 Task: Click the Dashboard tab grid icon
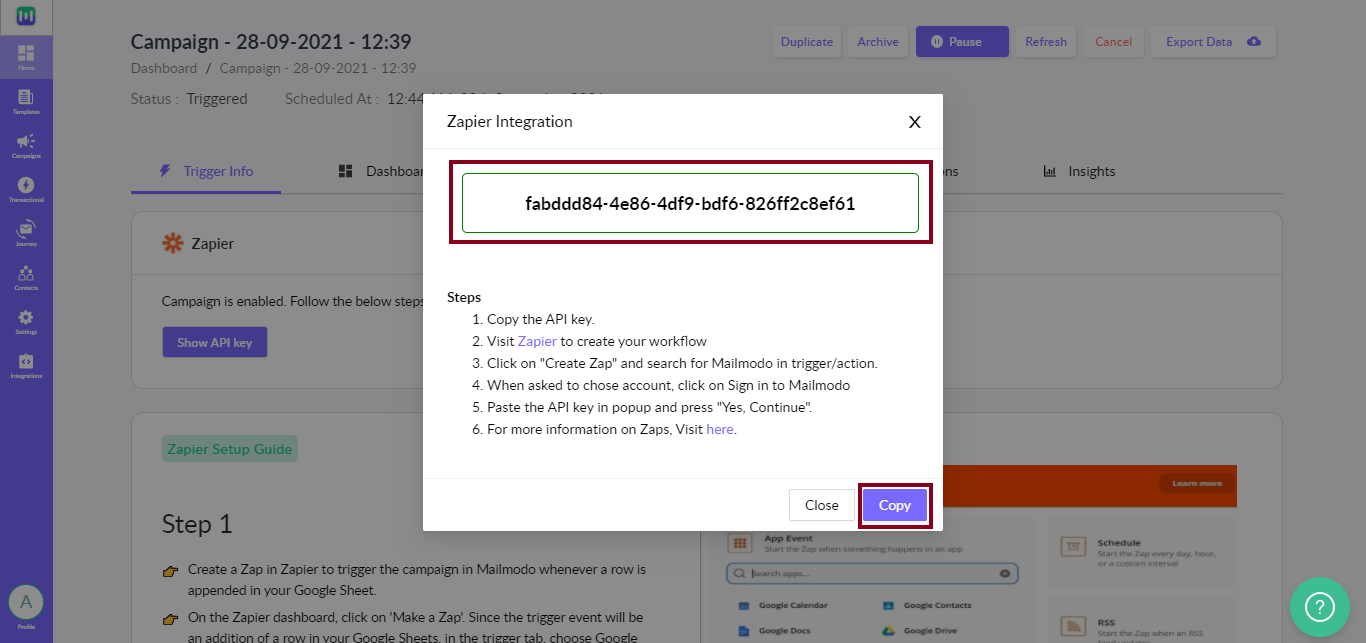pos(345,171)
